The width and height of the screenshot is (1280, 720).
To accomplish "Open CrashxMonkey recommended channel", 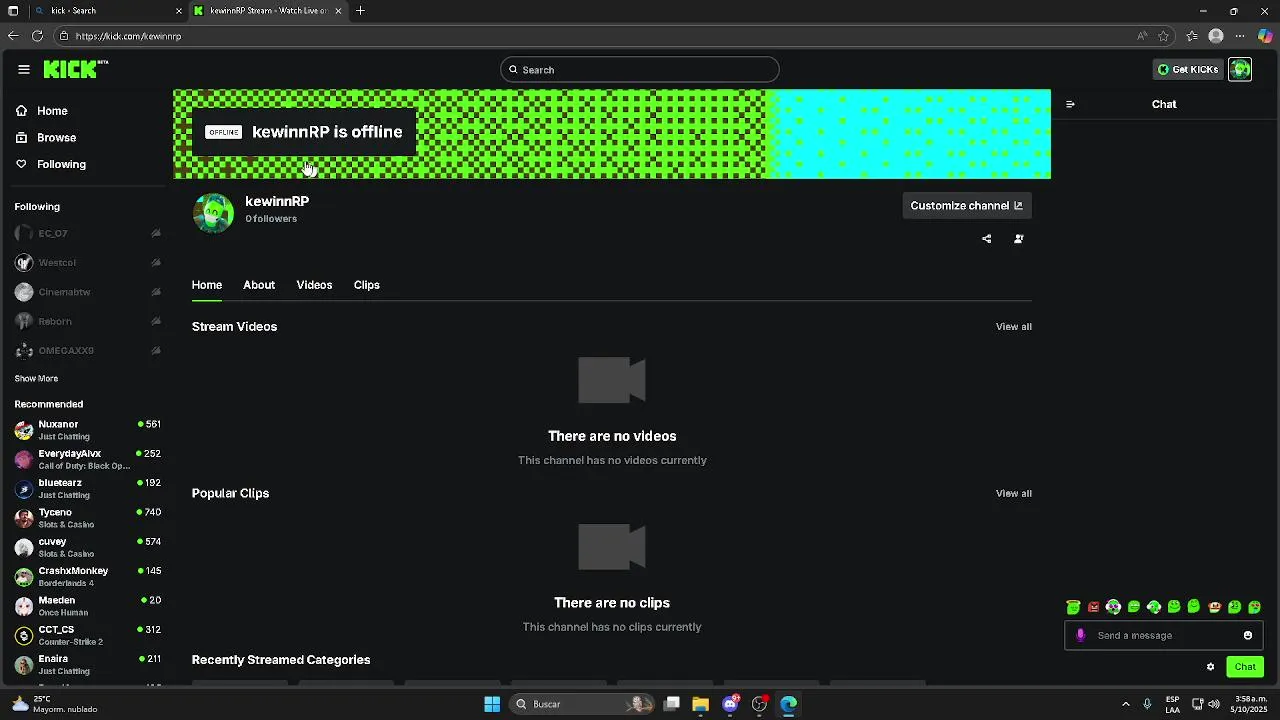I will coord(88,577).
